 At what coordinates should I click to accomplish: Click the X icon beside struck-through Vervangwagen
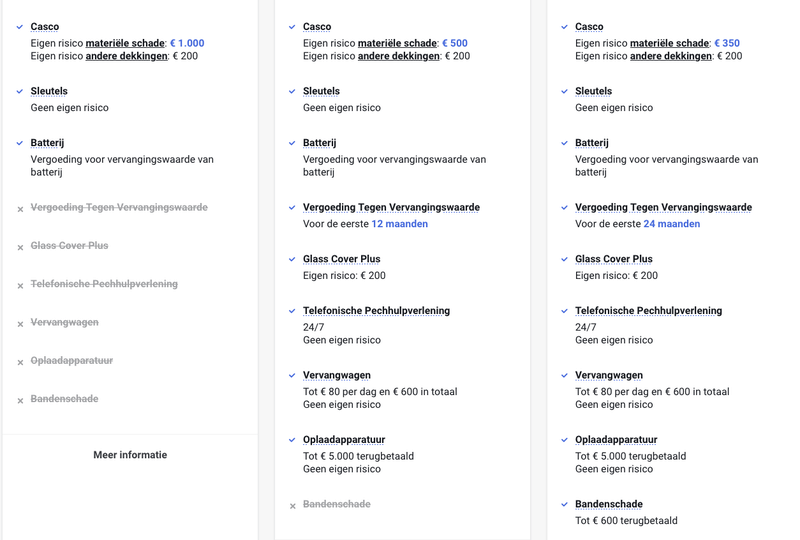pyautogui.click(x=20, y=324)
